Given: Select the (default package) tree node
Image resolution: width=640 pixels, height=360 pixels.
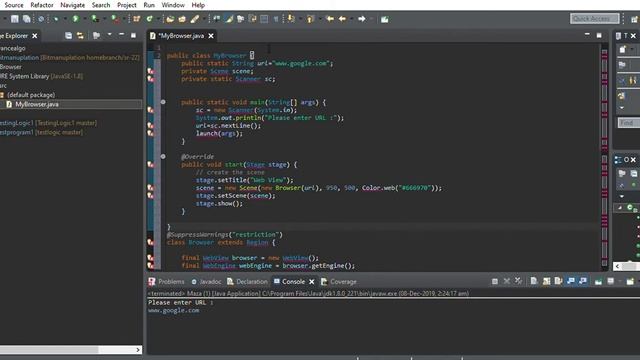Looking at the screenshot, I should (x=31, y=95).
